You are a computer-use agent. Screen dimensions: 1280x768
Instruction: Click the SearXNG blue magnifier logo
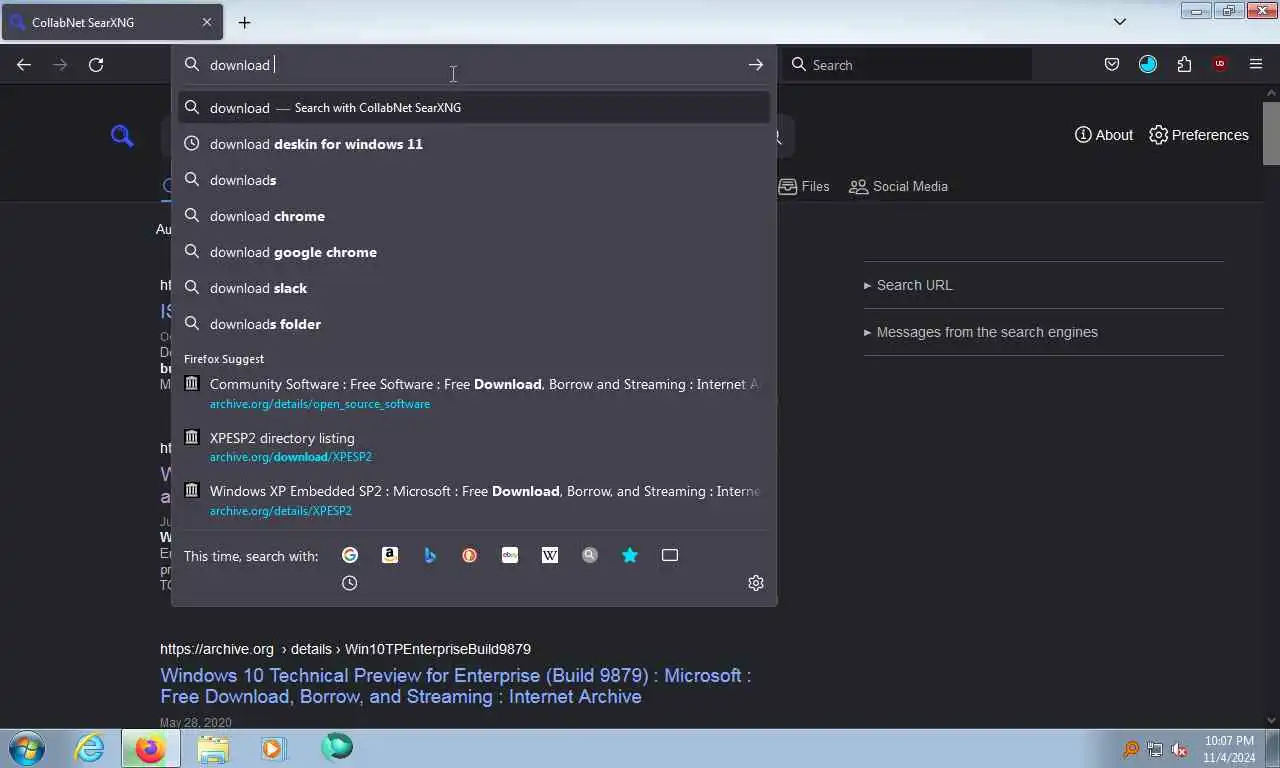(x=122, y=136)
